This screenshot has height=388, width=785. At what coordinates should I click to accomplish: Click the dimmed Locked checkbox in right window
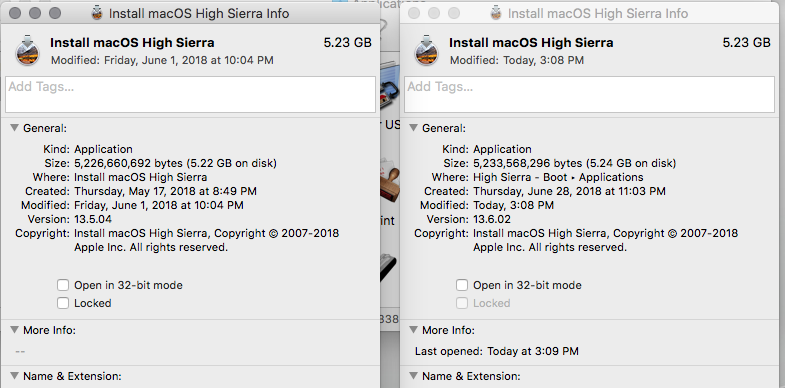tap(462, 303)
